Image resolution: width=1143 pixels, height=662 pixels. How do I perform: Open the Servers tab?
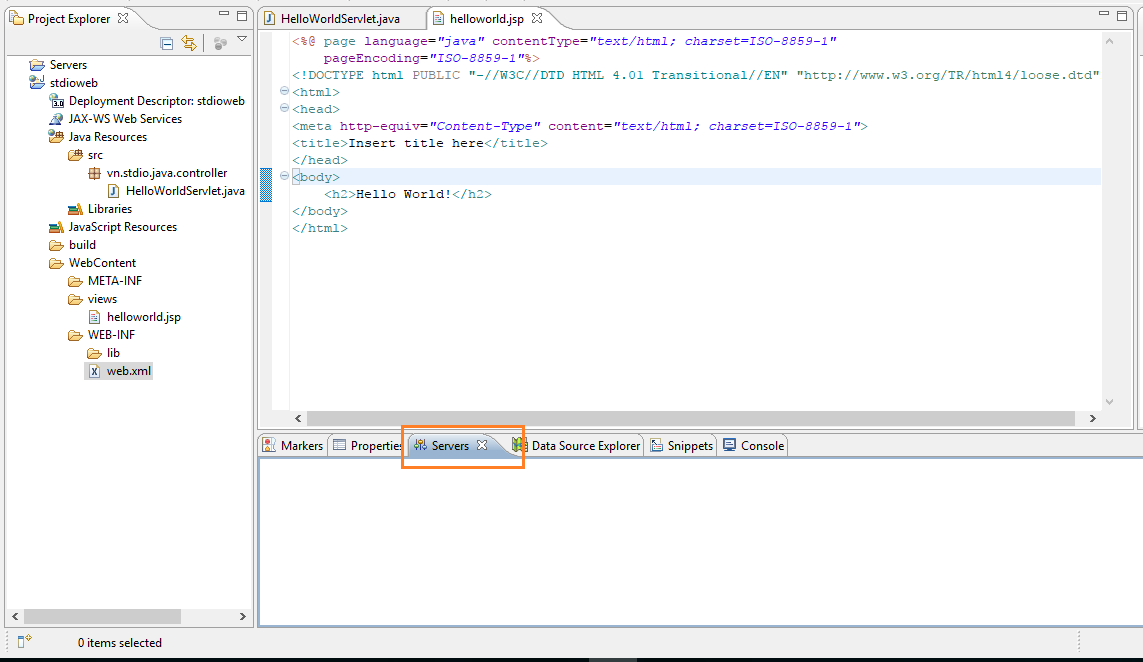click(x=450, y=445)
